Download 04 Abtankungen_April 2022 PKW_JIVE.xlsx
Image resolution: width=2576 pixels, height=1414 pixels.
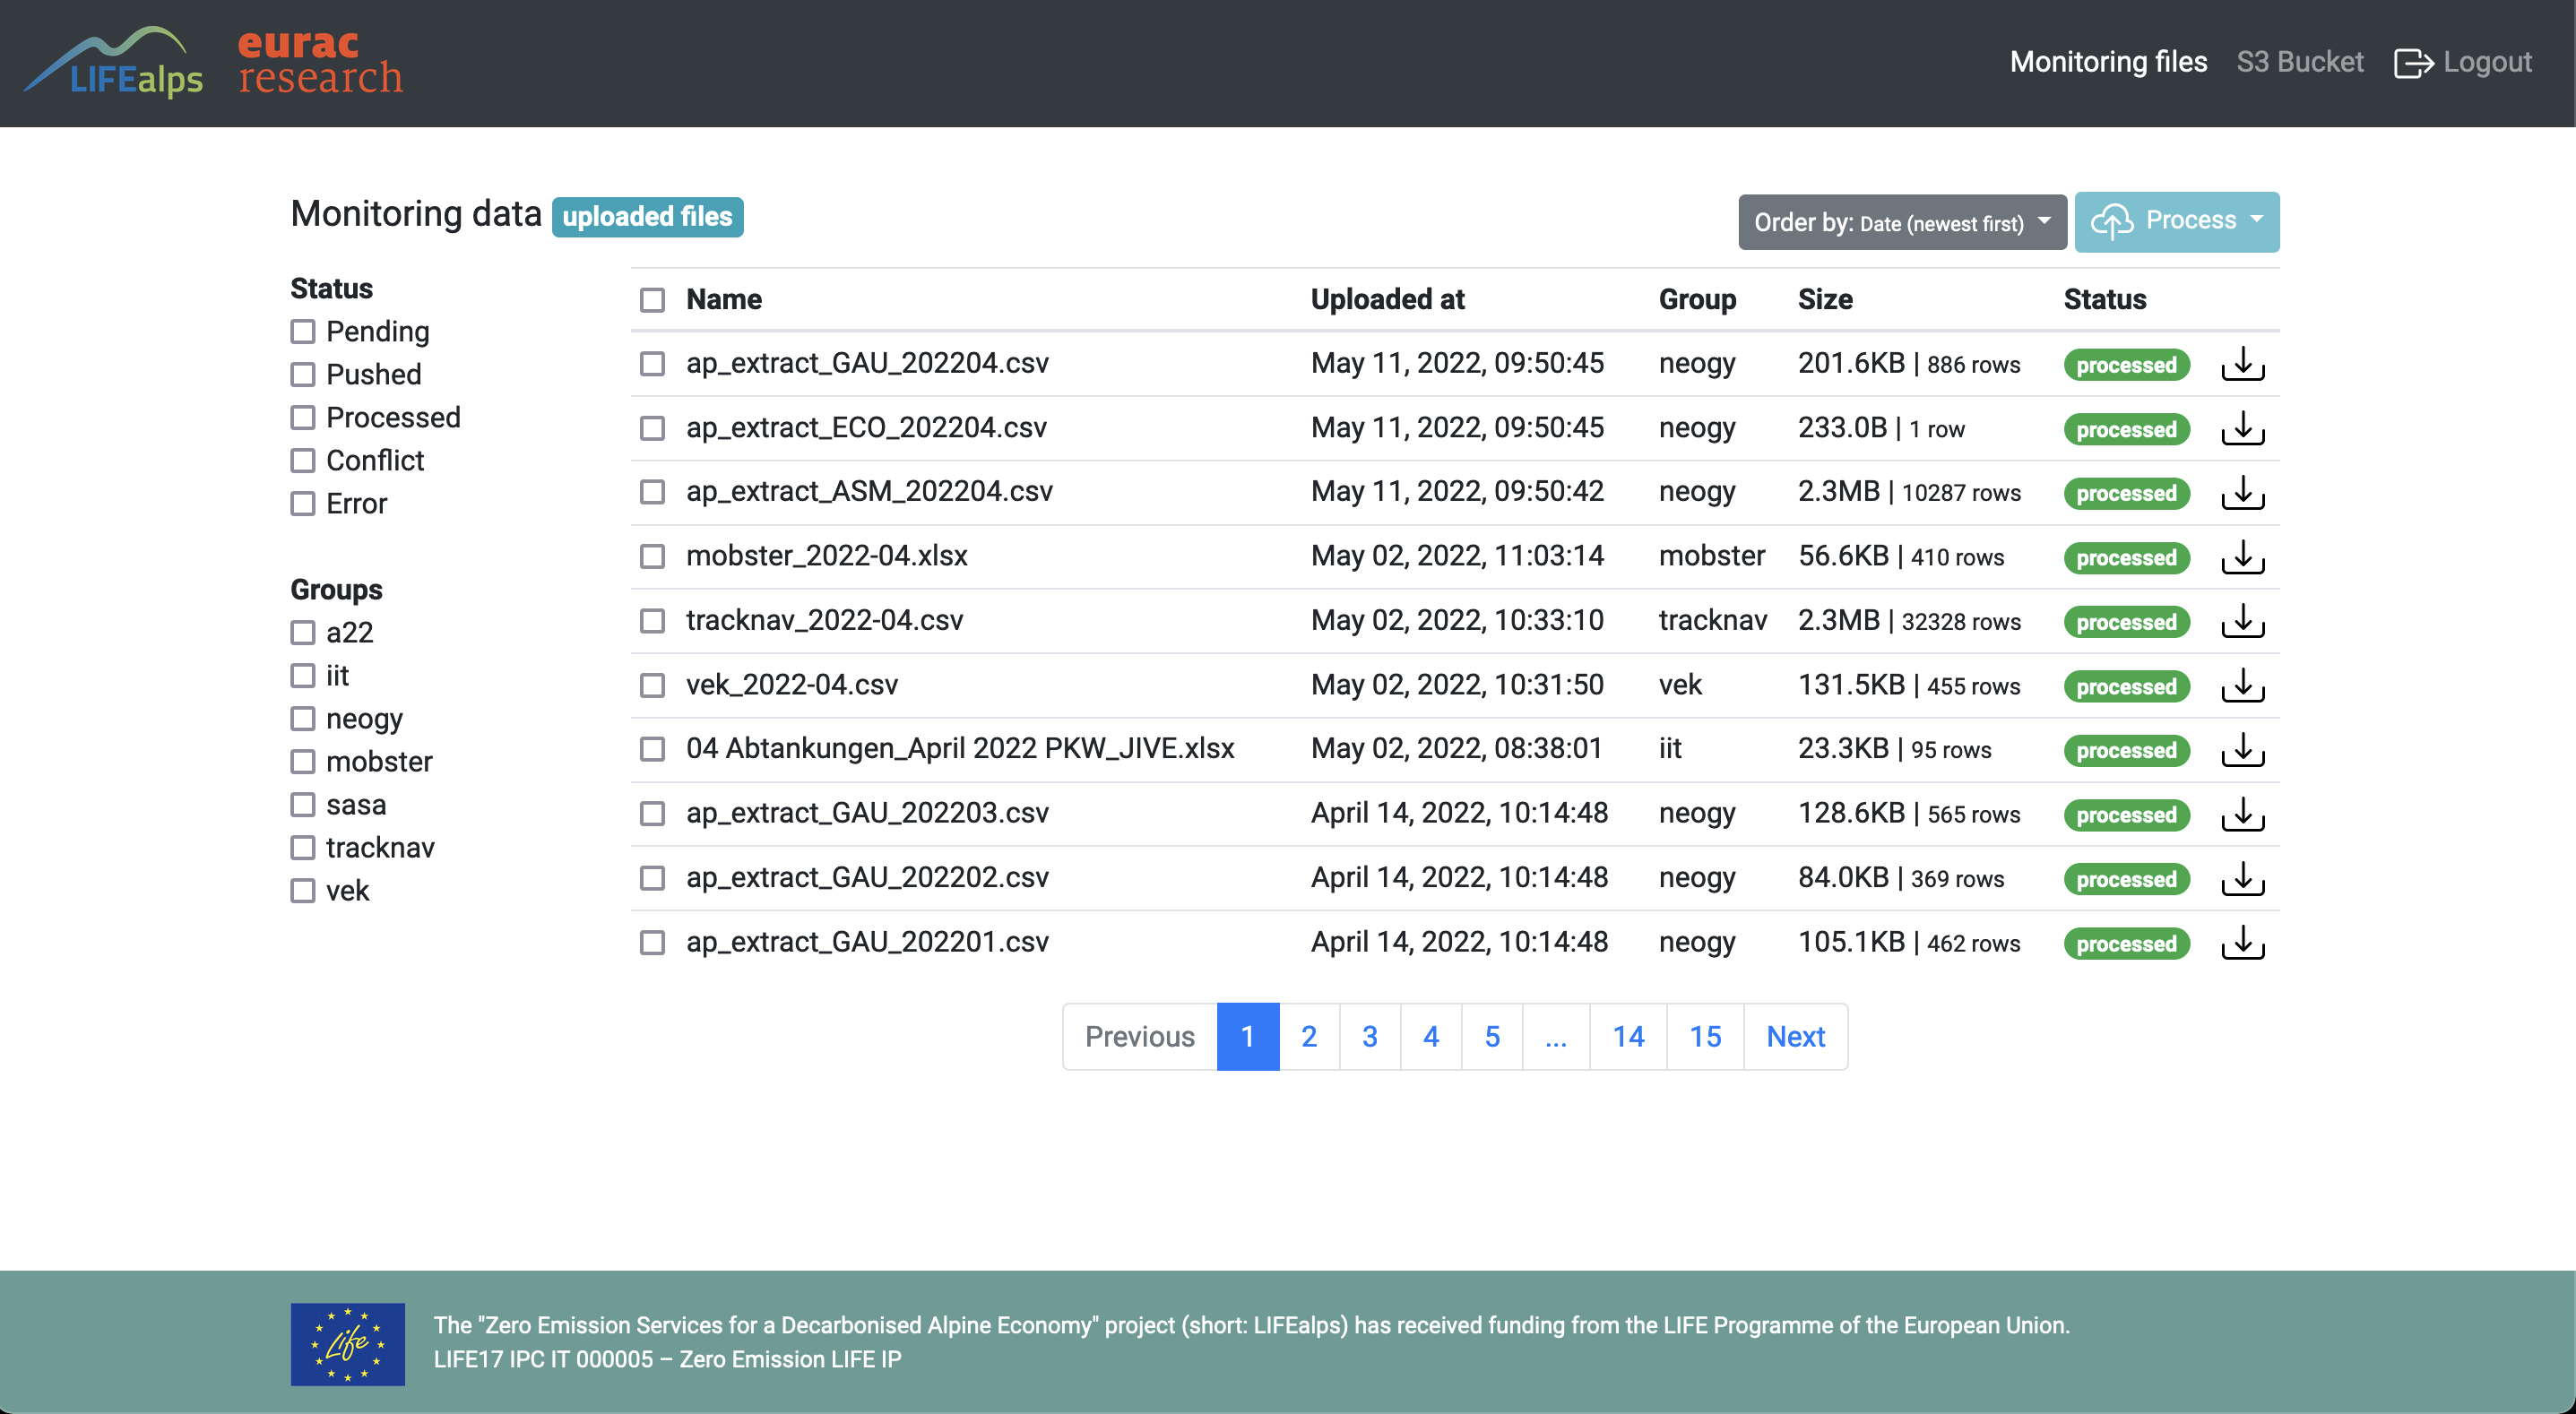pos(2242,749)
